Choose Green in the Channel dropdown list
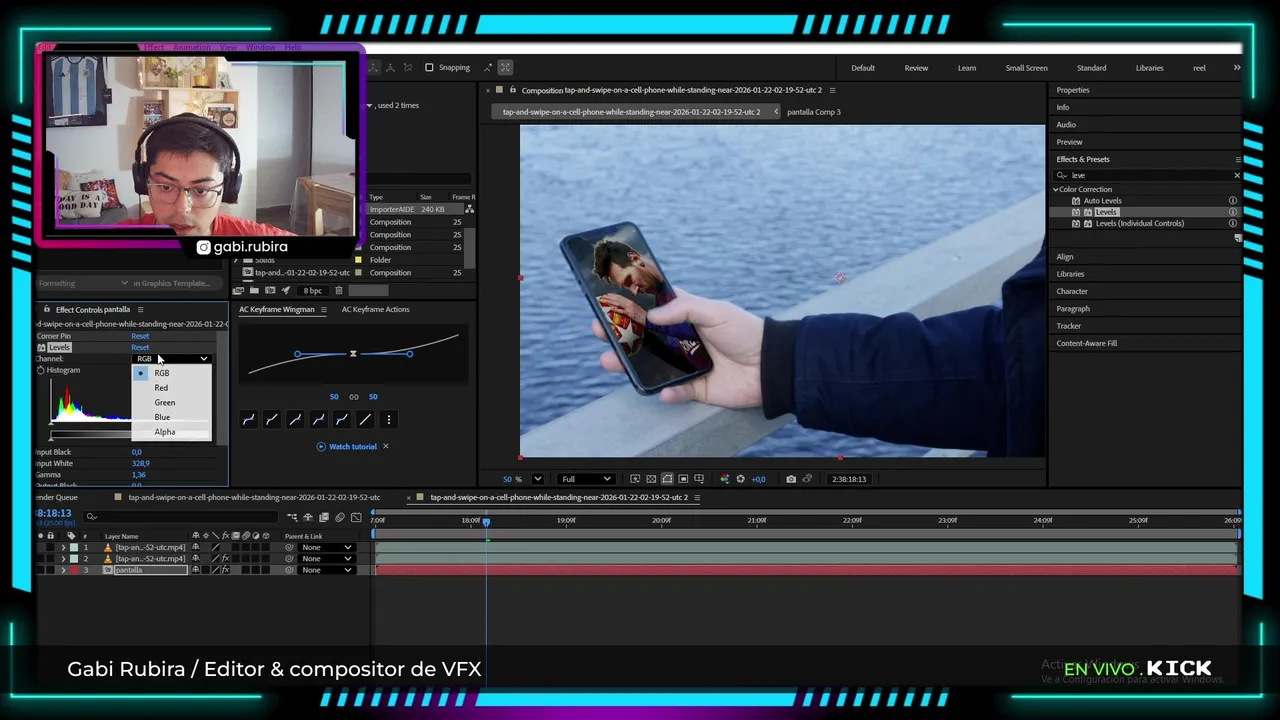This screenshot has width=1280, height=720. click(x=165, y=402)
